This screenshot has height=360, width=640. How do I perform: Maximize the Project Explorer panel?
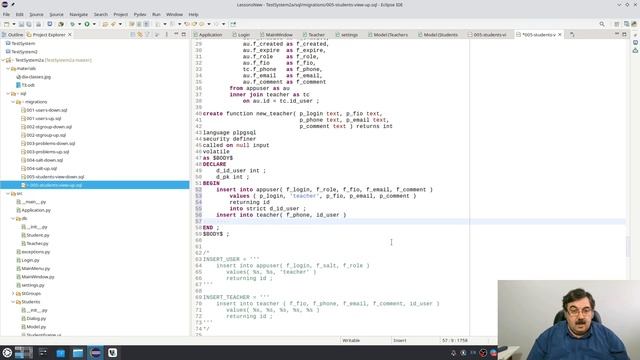tap(184, 35)
